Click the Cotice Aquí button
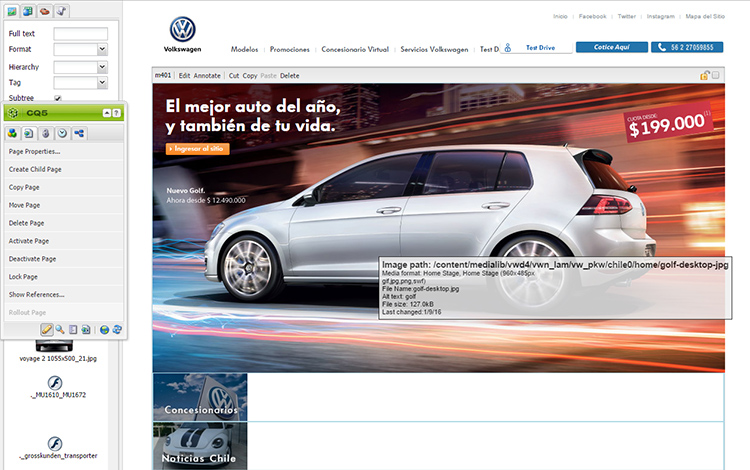750x470 pixels. [x=610, y=47]
